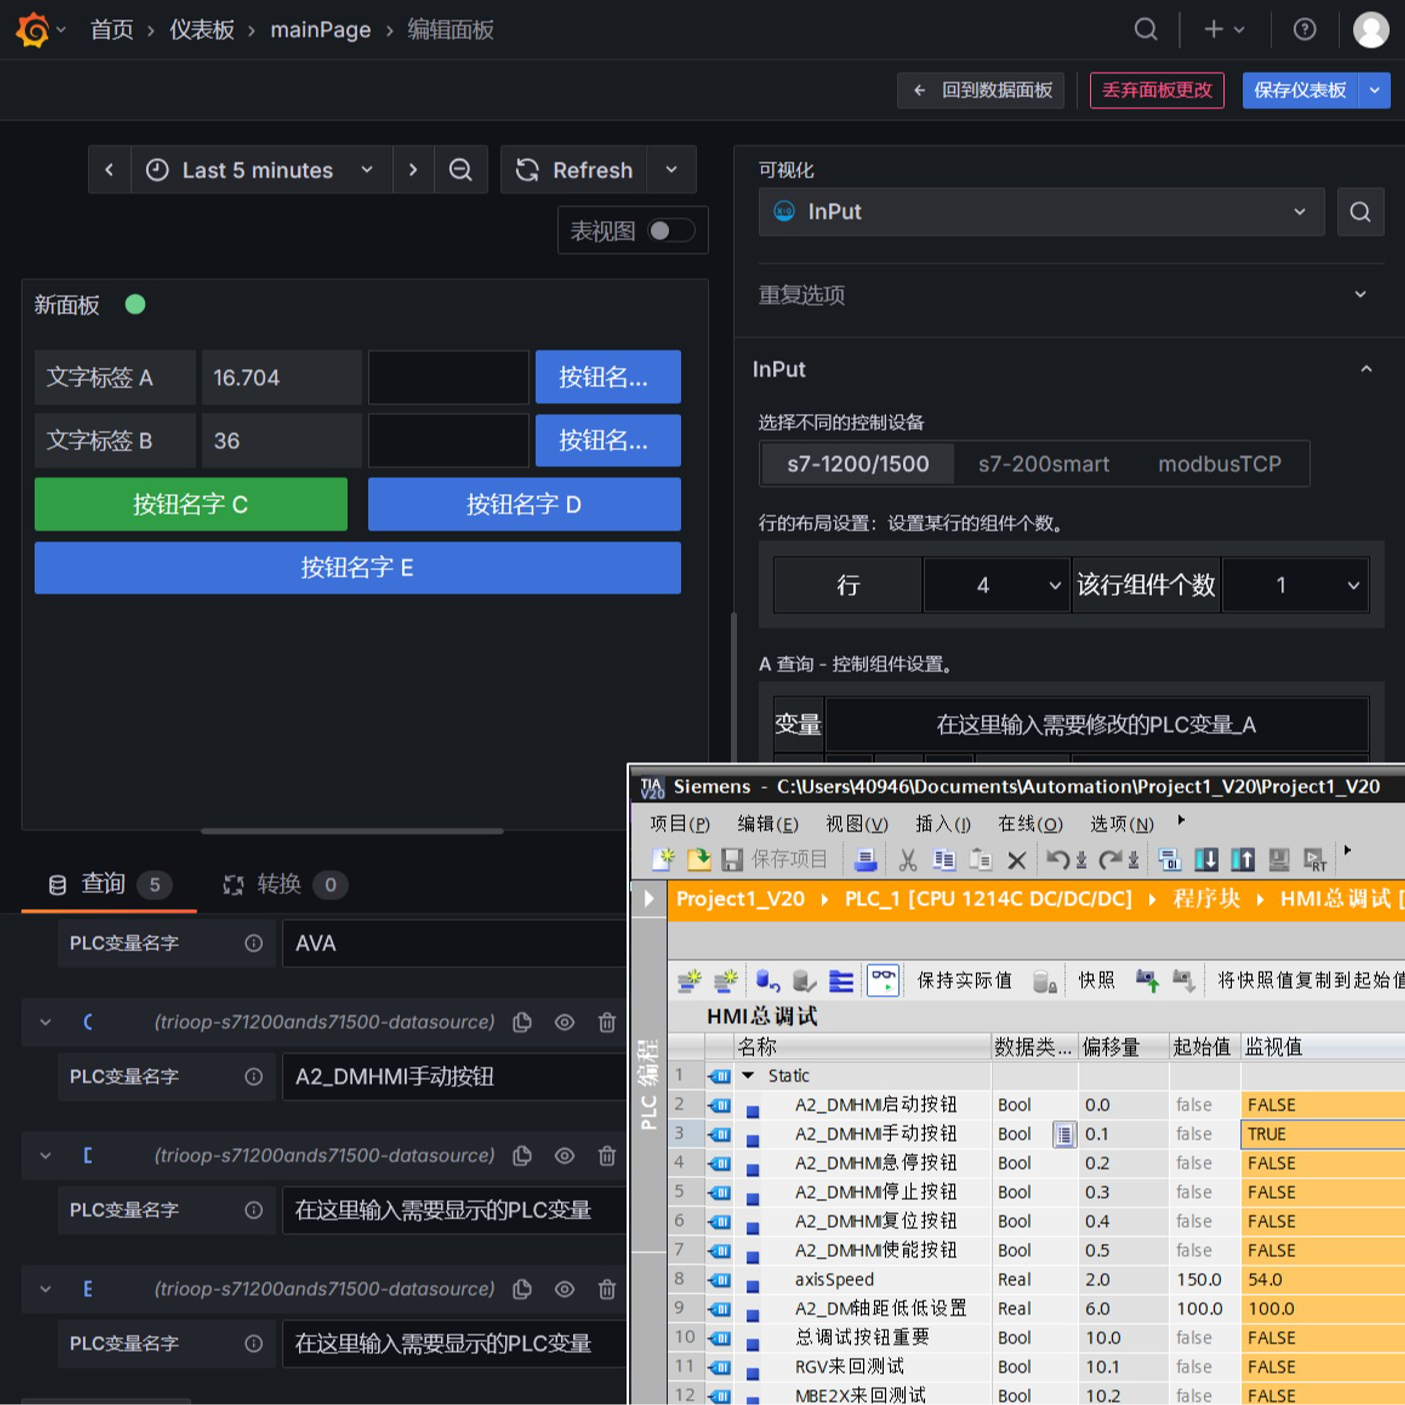Click input box in 文字标签 A row
The width and height of the screenshot is (1405, 1405).
(449, 377)
